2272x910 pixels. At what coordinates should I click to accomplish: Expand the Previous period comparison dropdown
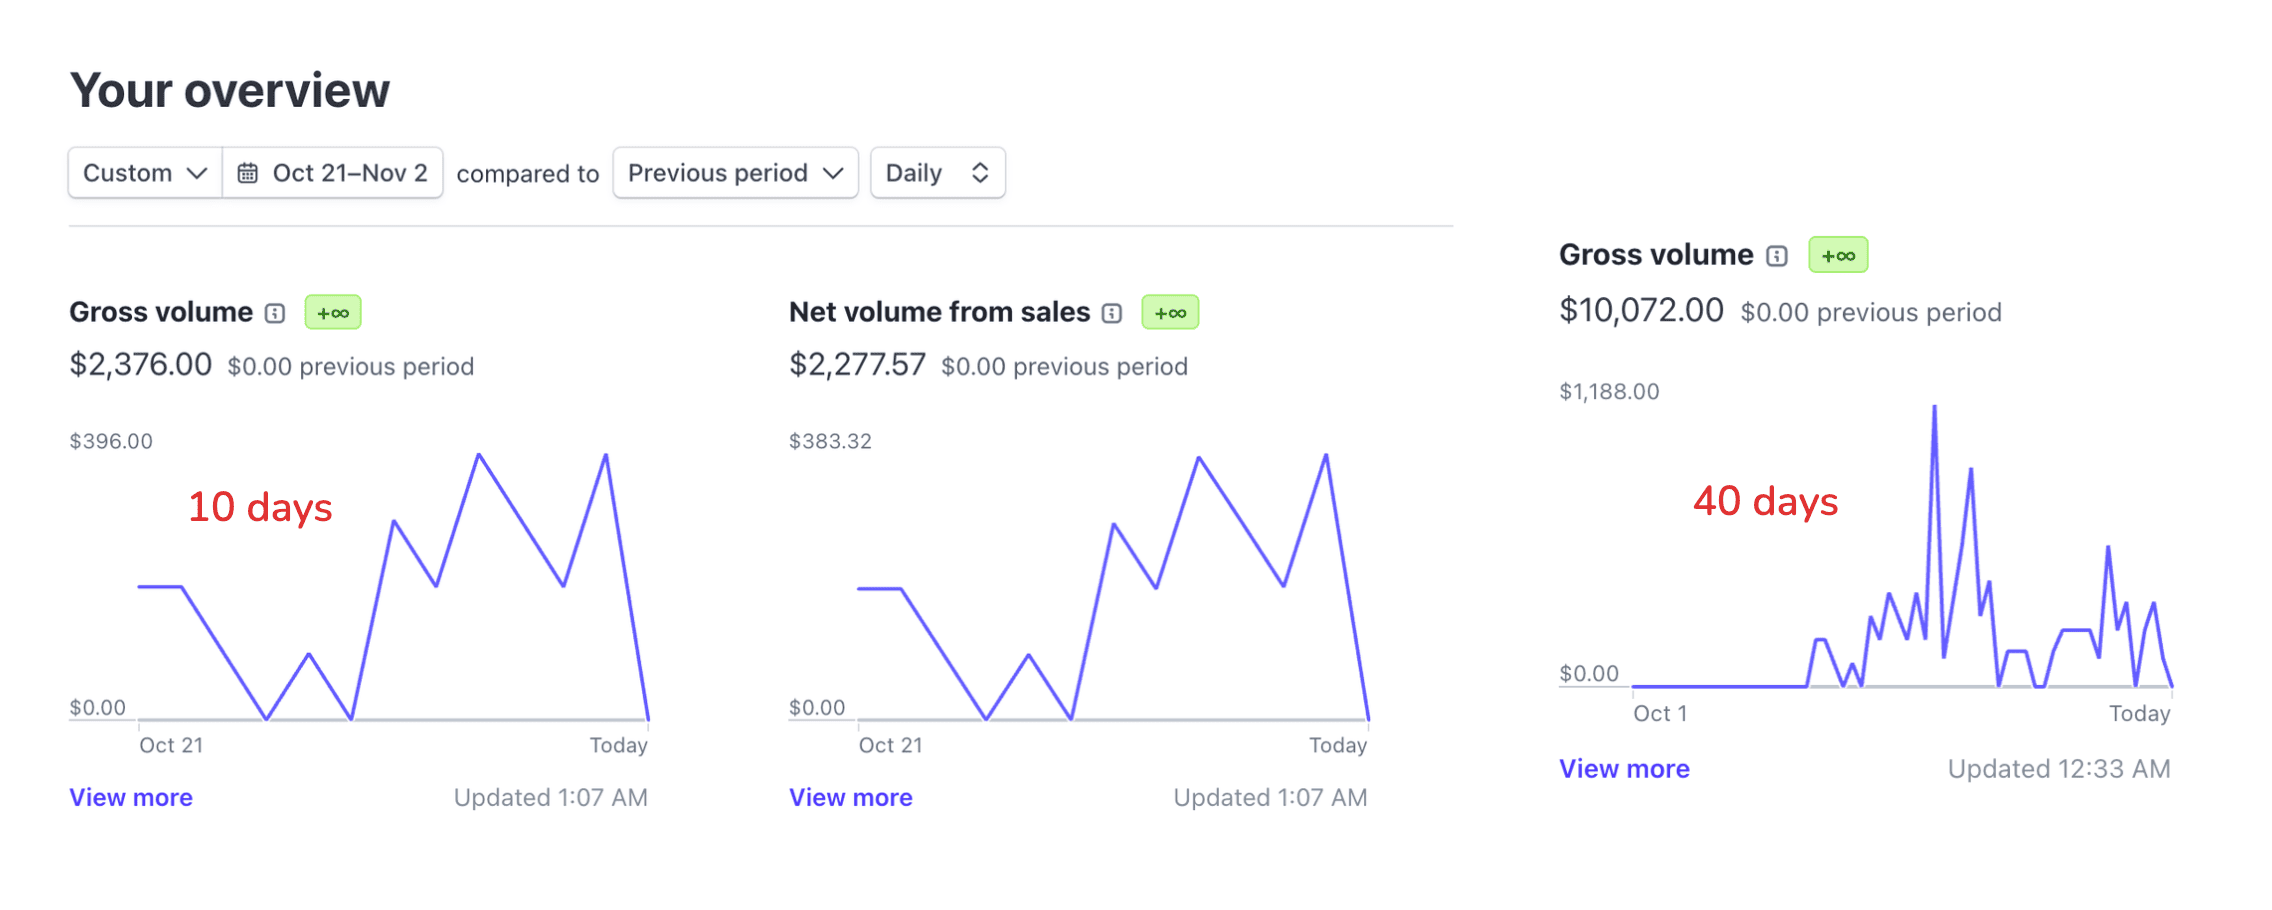tap(735, 173)
